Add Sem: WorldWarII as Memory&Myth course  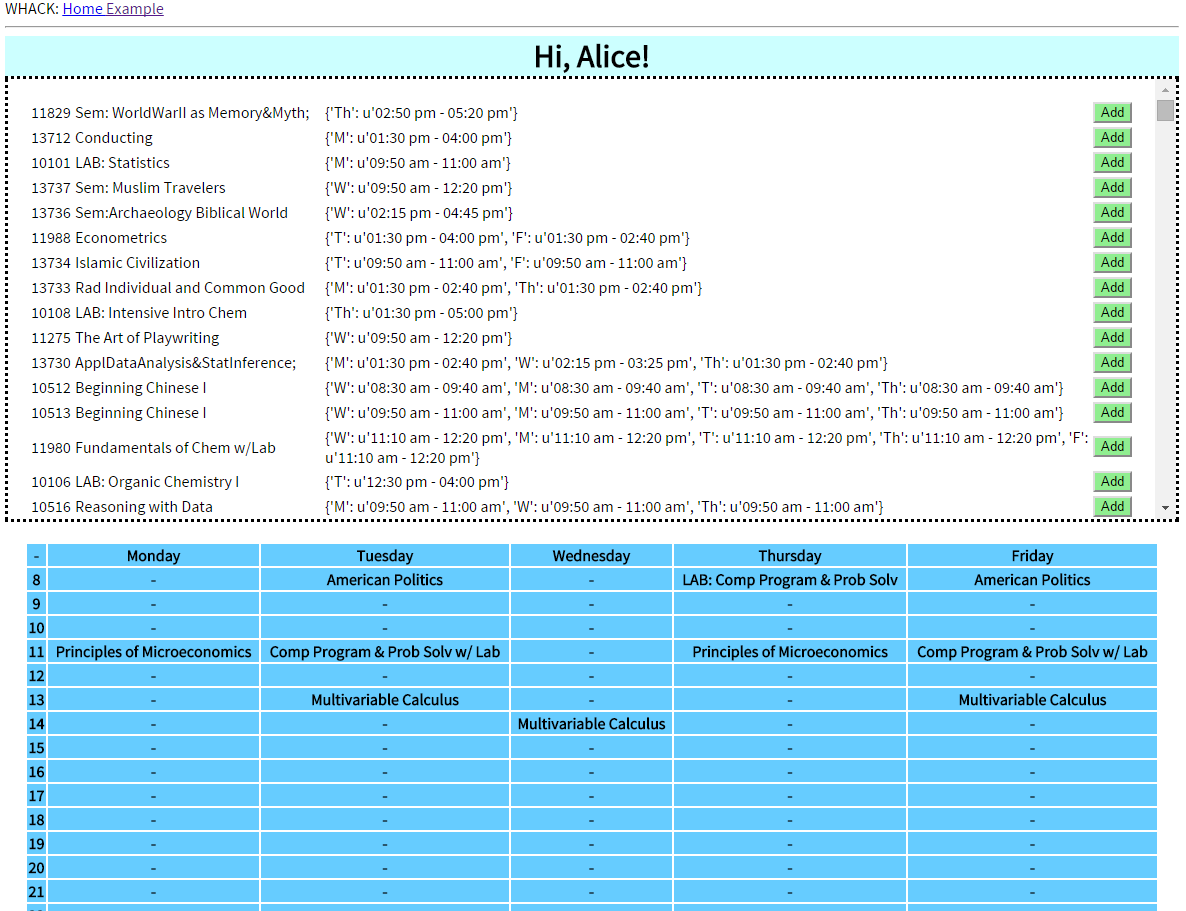pyautogui.click(x=1112, y=113)
